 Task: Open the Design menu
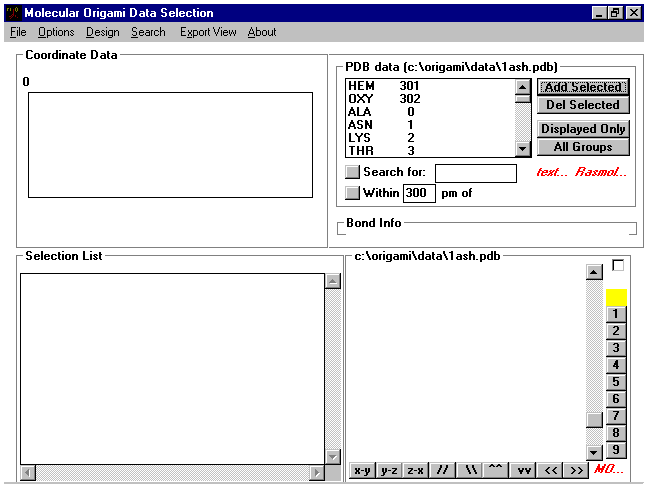coord(102,32)
